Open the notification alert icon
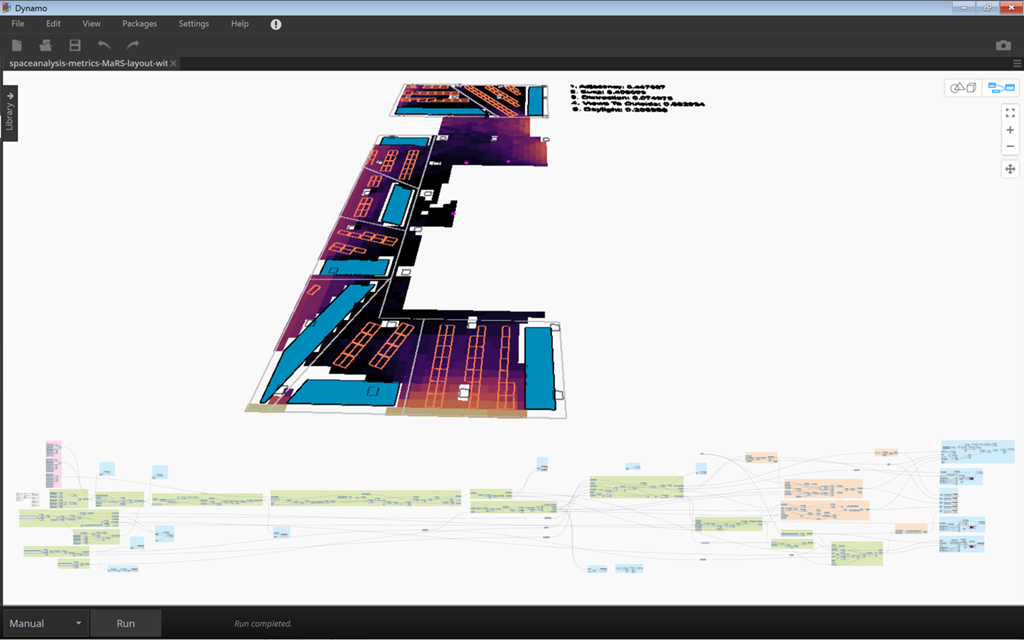This screenshot has height=640, width=1024. point(276,24)
